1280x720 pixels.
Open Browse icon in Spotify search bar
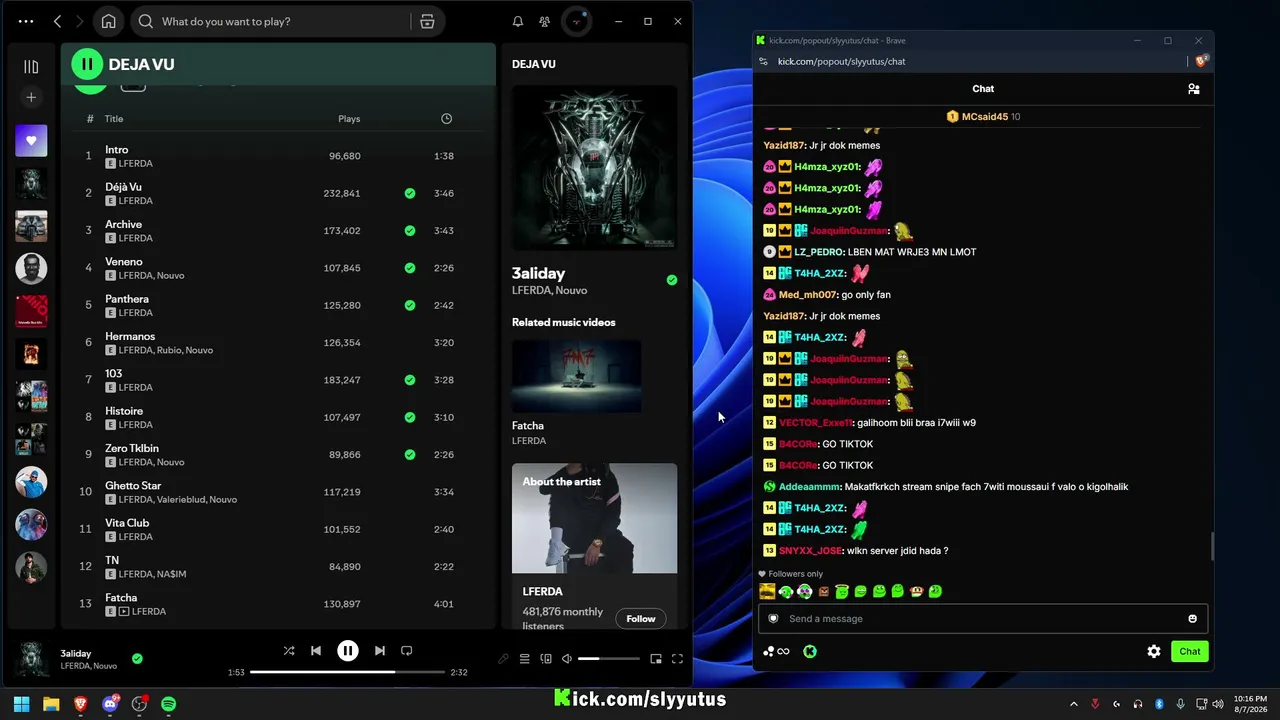click(427, 21)
